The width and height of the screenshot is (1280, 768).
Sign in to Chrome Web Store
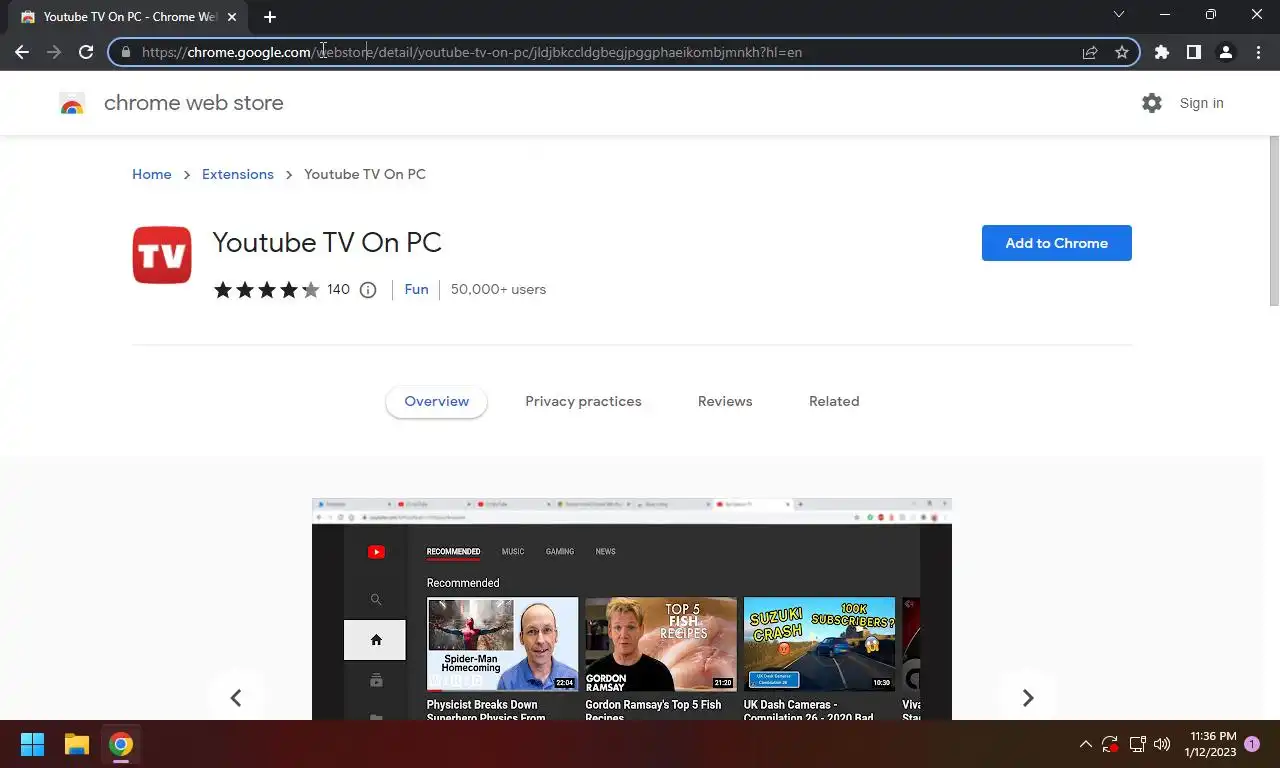point(1201,103)
